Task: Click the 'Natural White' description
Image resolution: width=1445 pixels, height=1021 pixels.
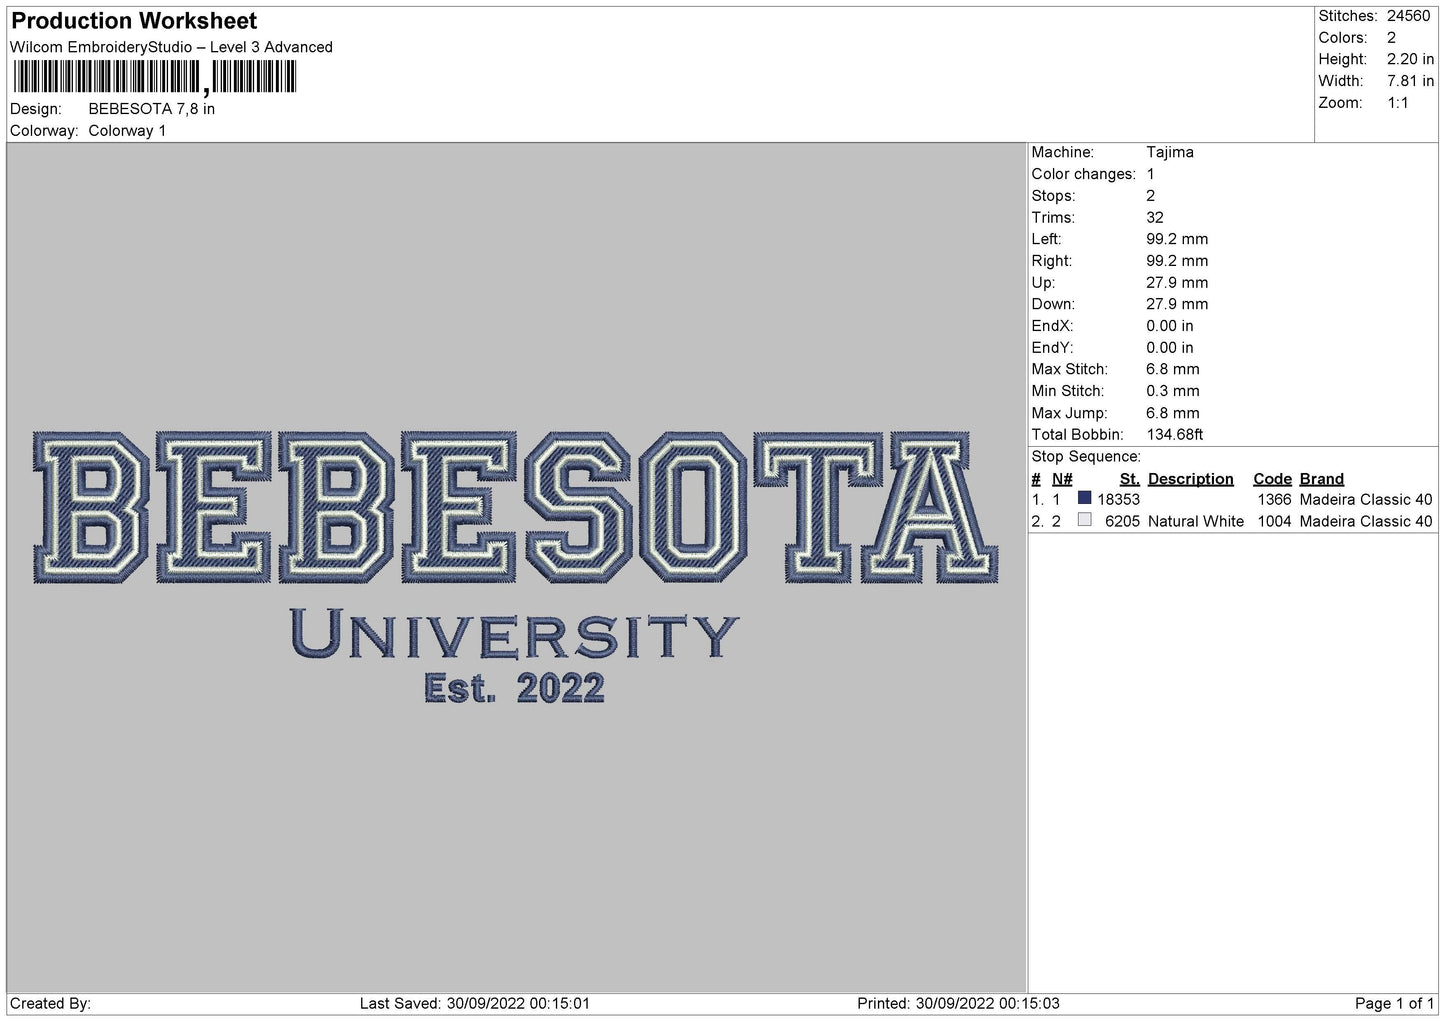Action: (x=1195, y=522)
